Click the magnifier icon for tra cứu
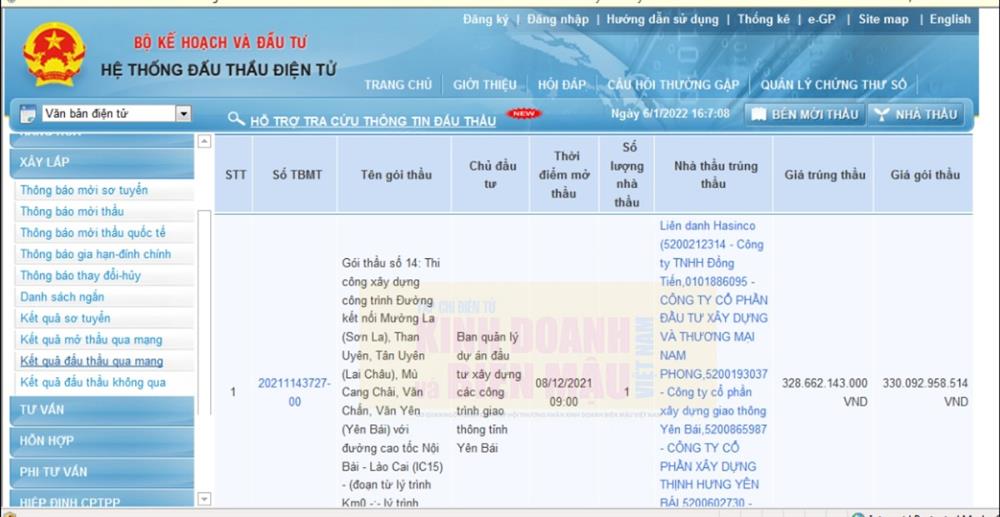 click(236, 119)
